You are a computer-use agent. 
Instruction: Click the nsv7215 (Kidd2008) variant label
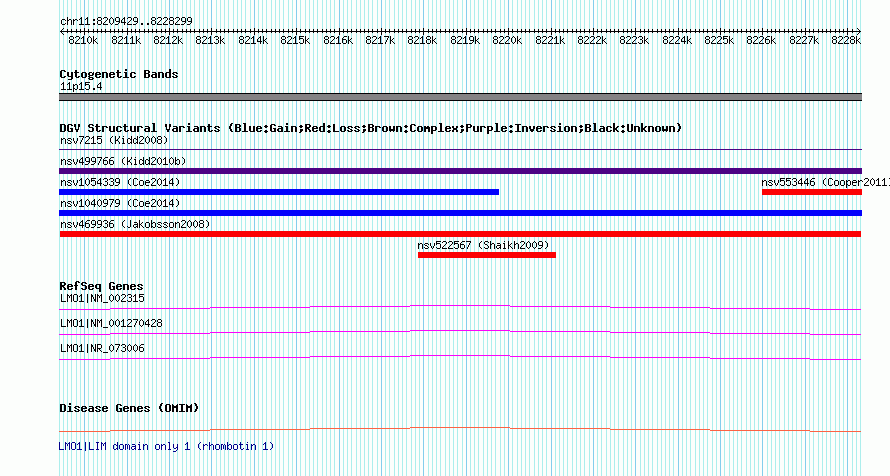(x=114, y=140)
